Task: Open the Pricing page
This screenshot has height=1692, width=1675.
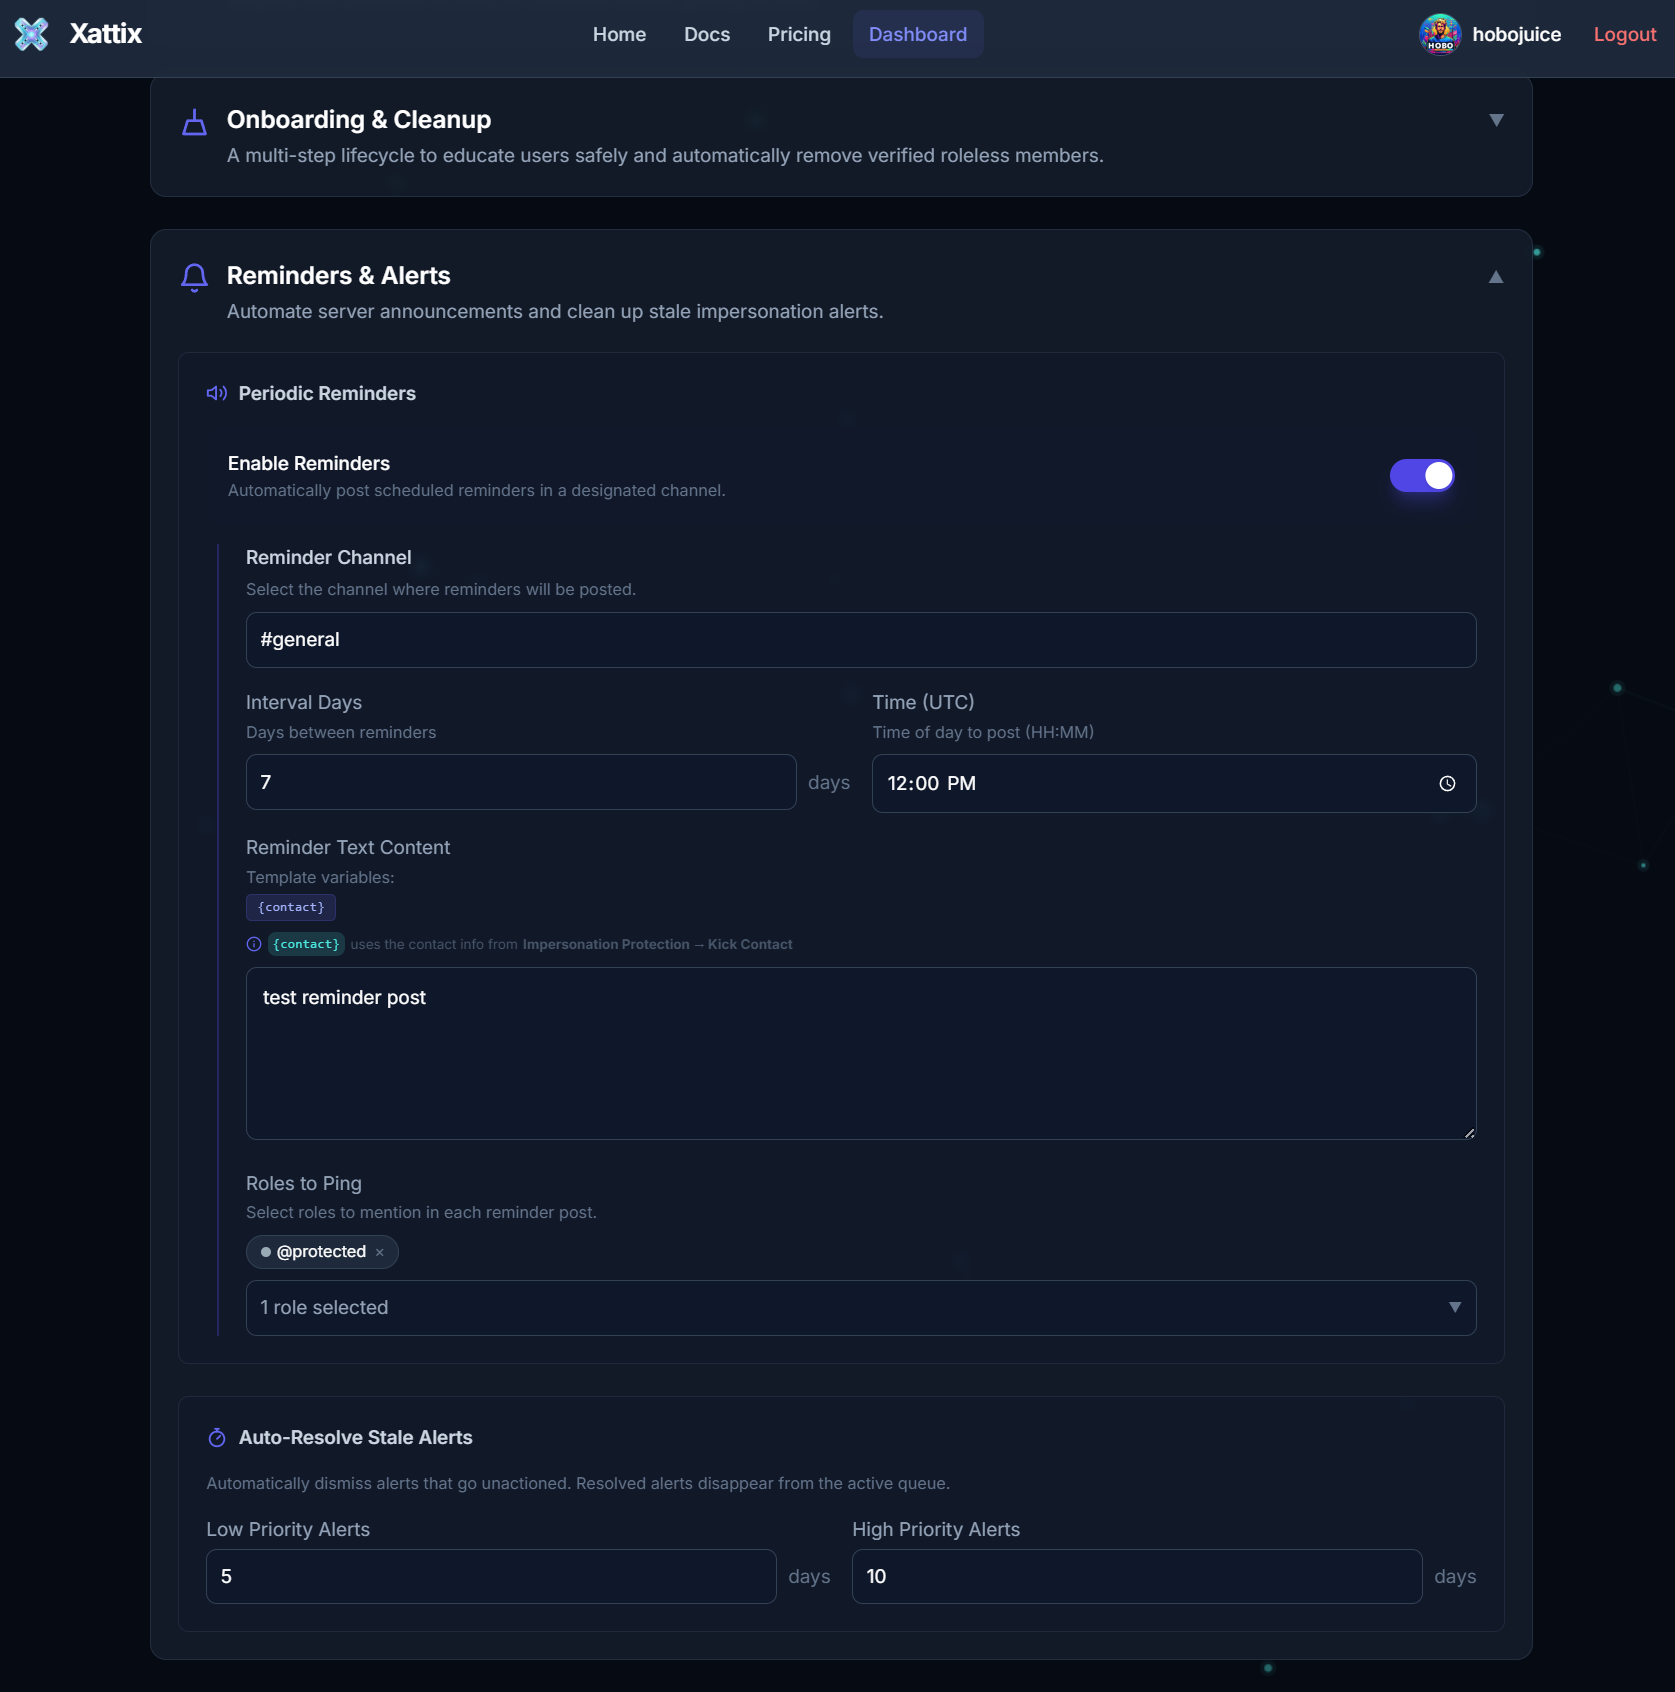Action: click(799, 34)
